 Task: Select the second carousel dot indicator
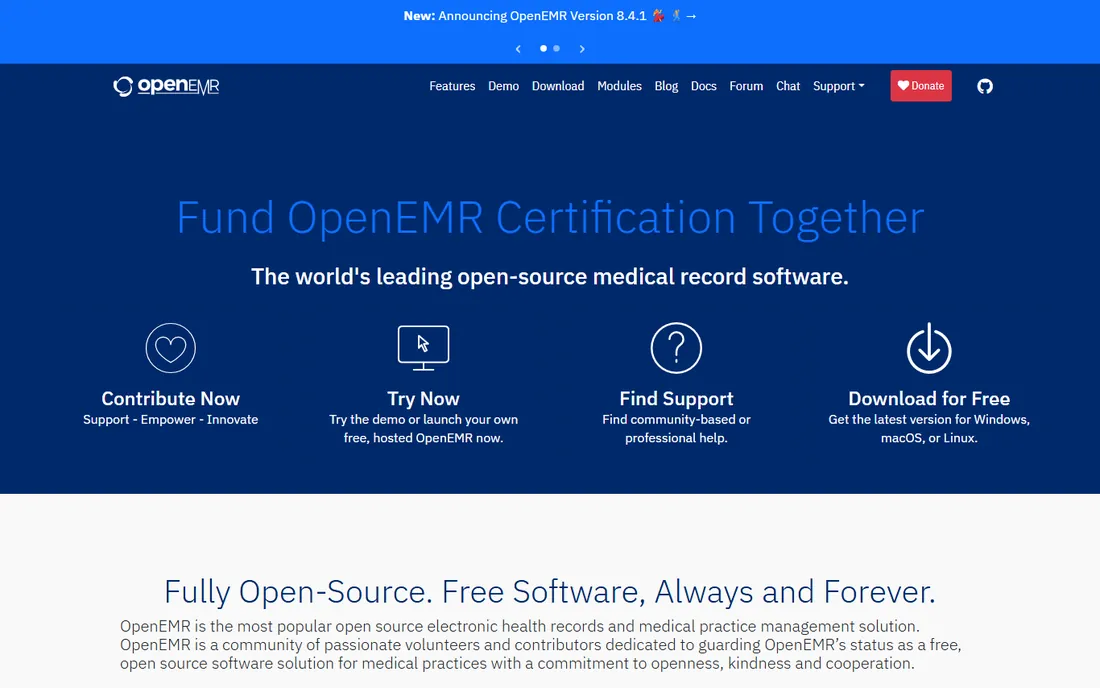pyautogui.click(x=556, y=48)
